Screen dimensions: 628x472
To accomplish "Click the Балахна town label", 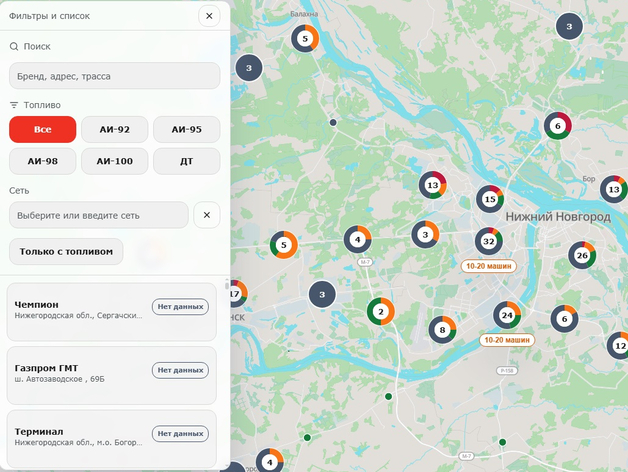I will pyautogui.click(x=304, y=14).
